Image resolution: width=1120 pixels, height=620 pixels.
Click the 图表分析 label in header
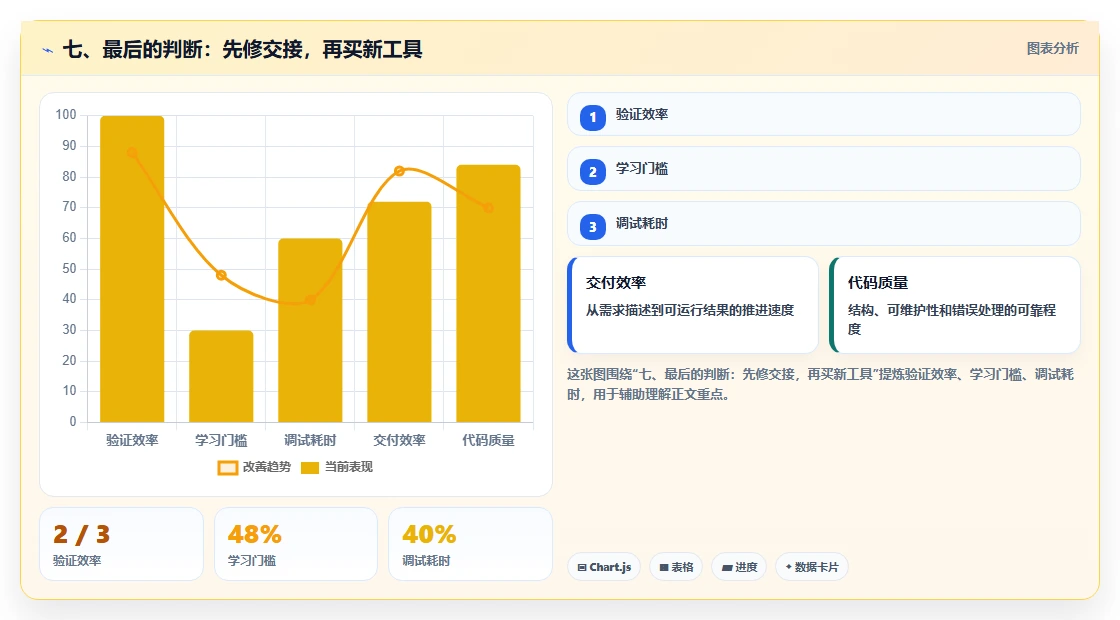(x=1052, y=49)
